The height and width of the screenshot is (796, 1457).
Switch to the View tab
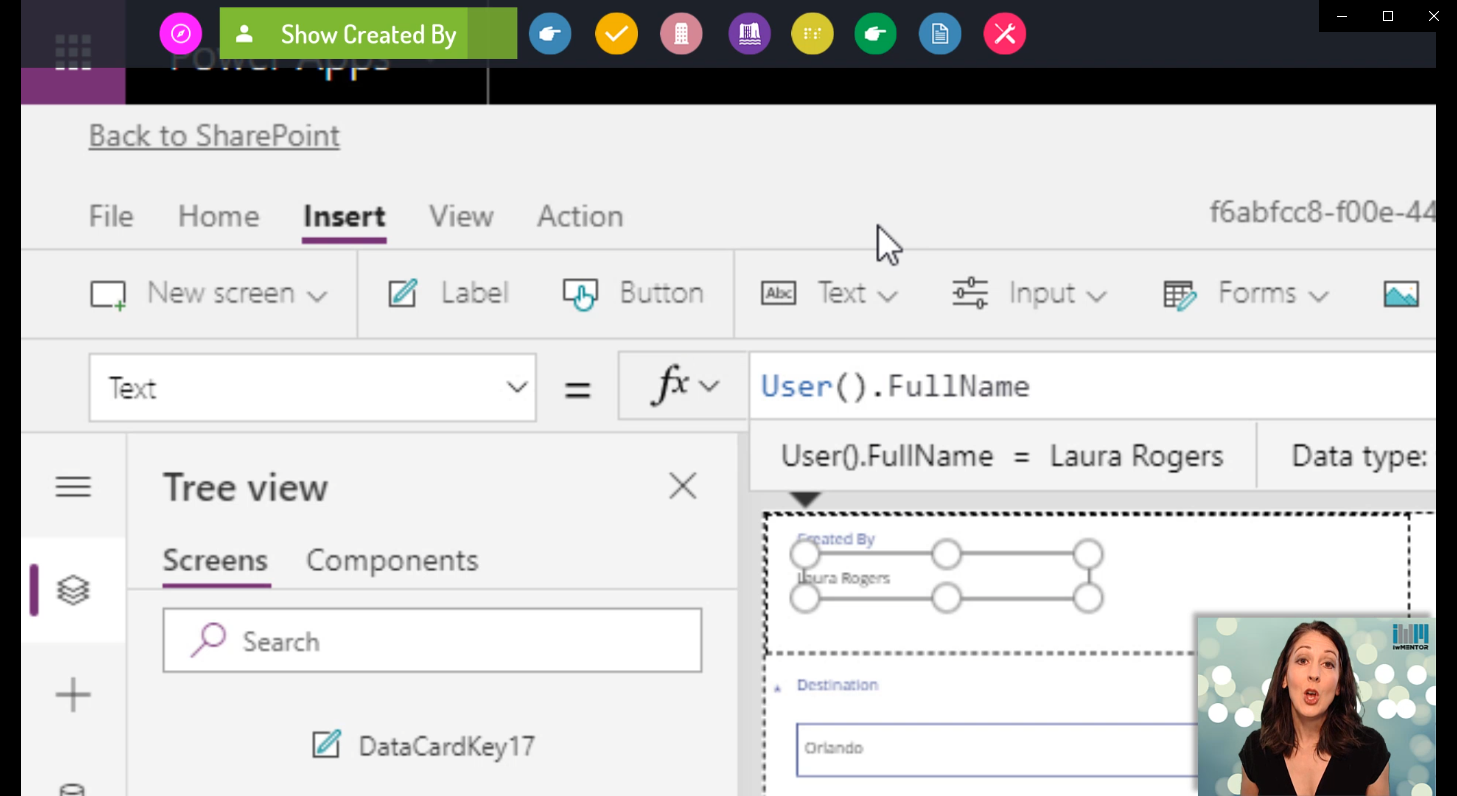[462, 216]
